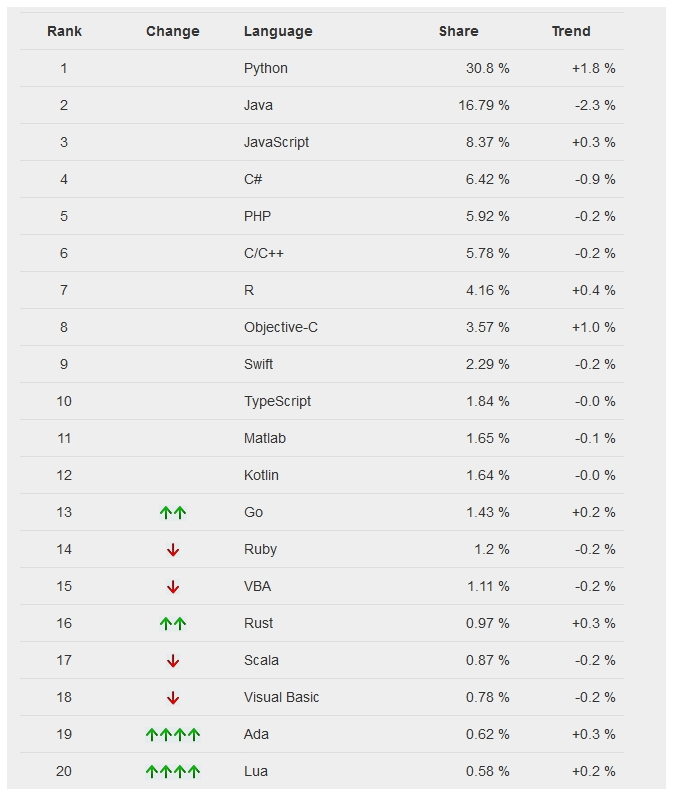The image size is (676, 794).
Task: Click the TypeScript language entry
Action: tap(277, 401)
